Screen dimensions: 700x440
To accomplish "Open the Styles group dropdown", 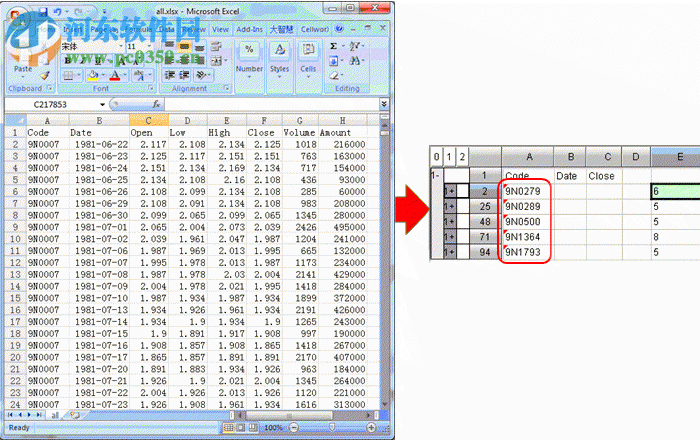I will [x=279, y=77].
